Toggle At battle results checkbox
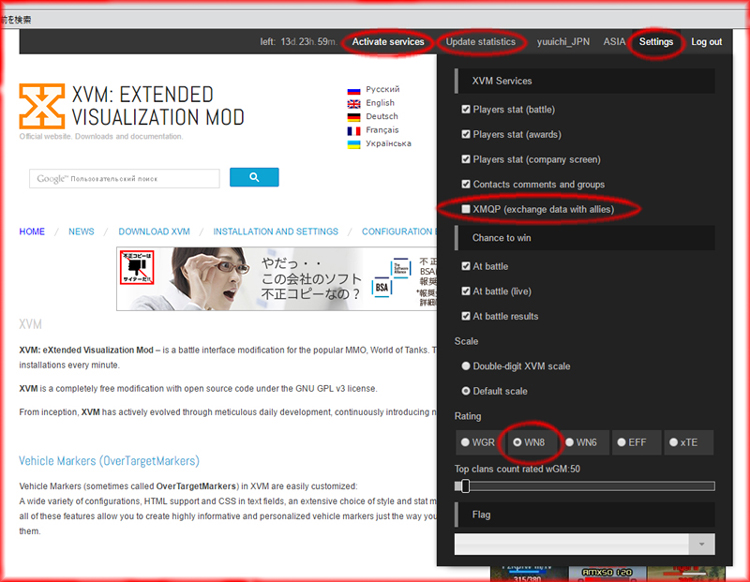 click(466, 316)
